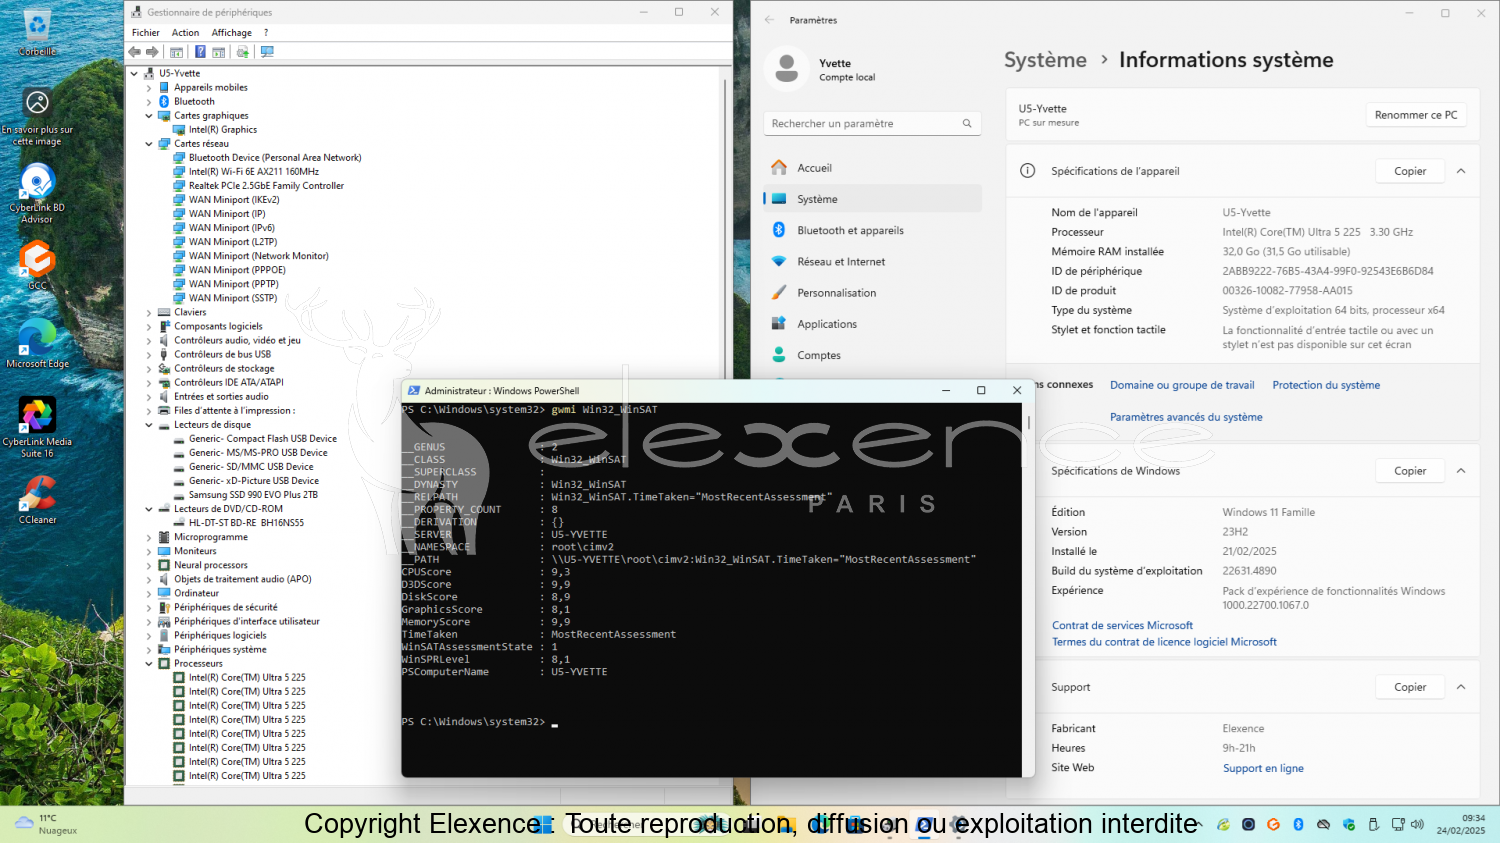The width and height of the screenshot is (1500, 843).
Task: Click the Back arrow in Device Manager toolbar
Action: [x=134, y=52]
